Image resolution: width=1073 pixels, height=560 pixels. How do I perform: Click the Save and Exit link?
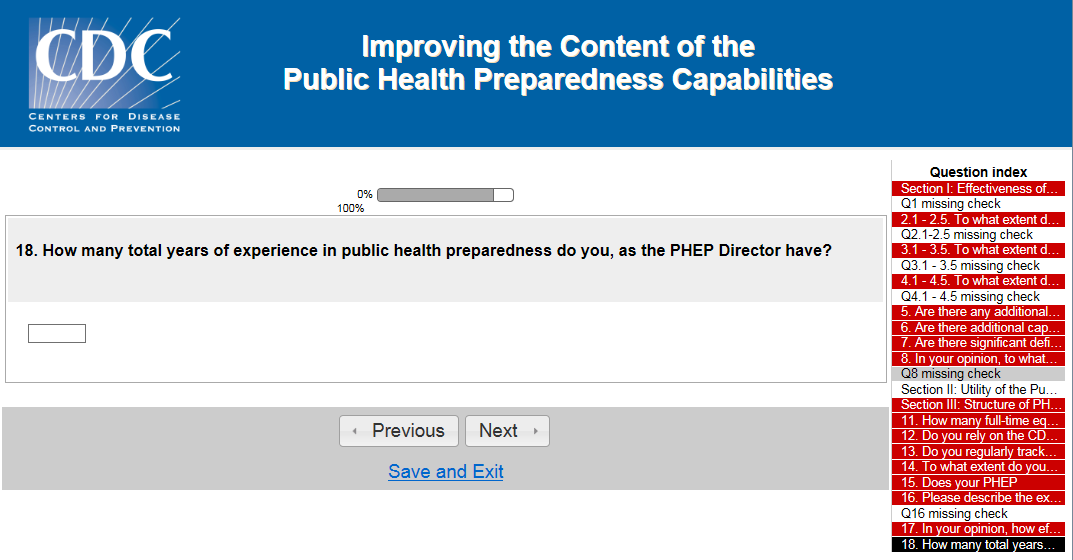(446, 472)
